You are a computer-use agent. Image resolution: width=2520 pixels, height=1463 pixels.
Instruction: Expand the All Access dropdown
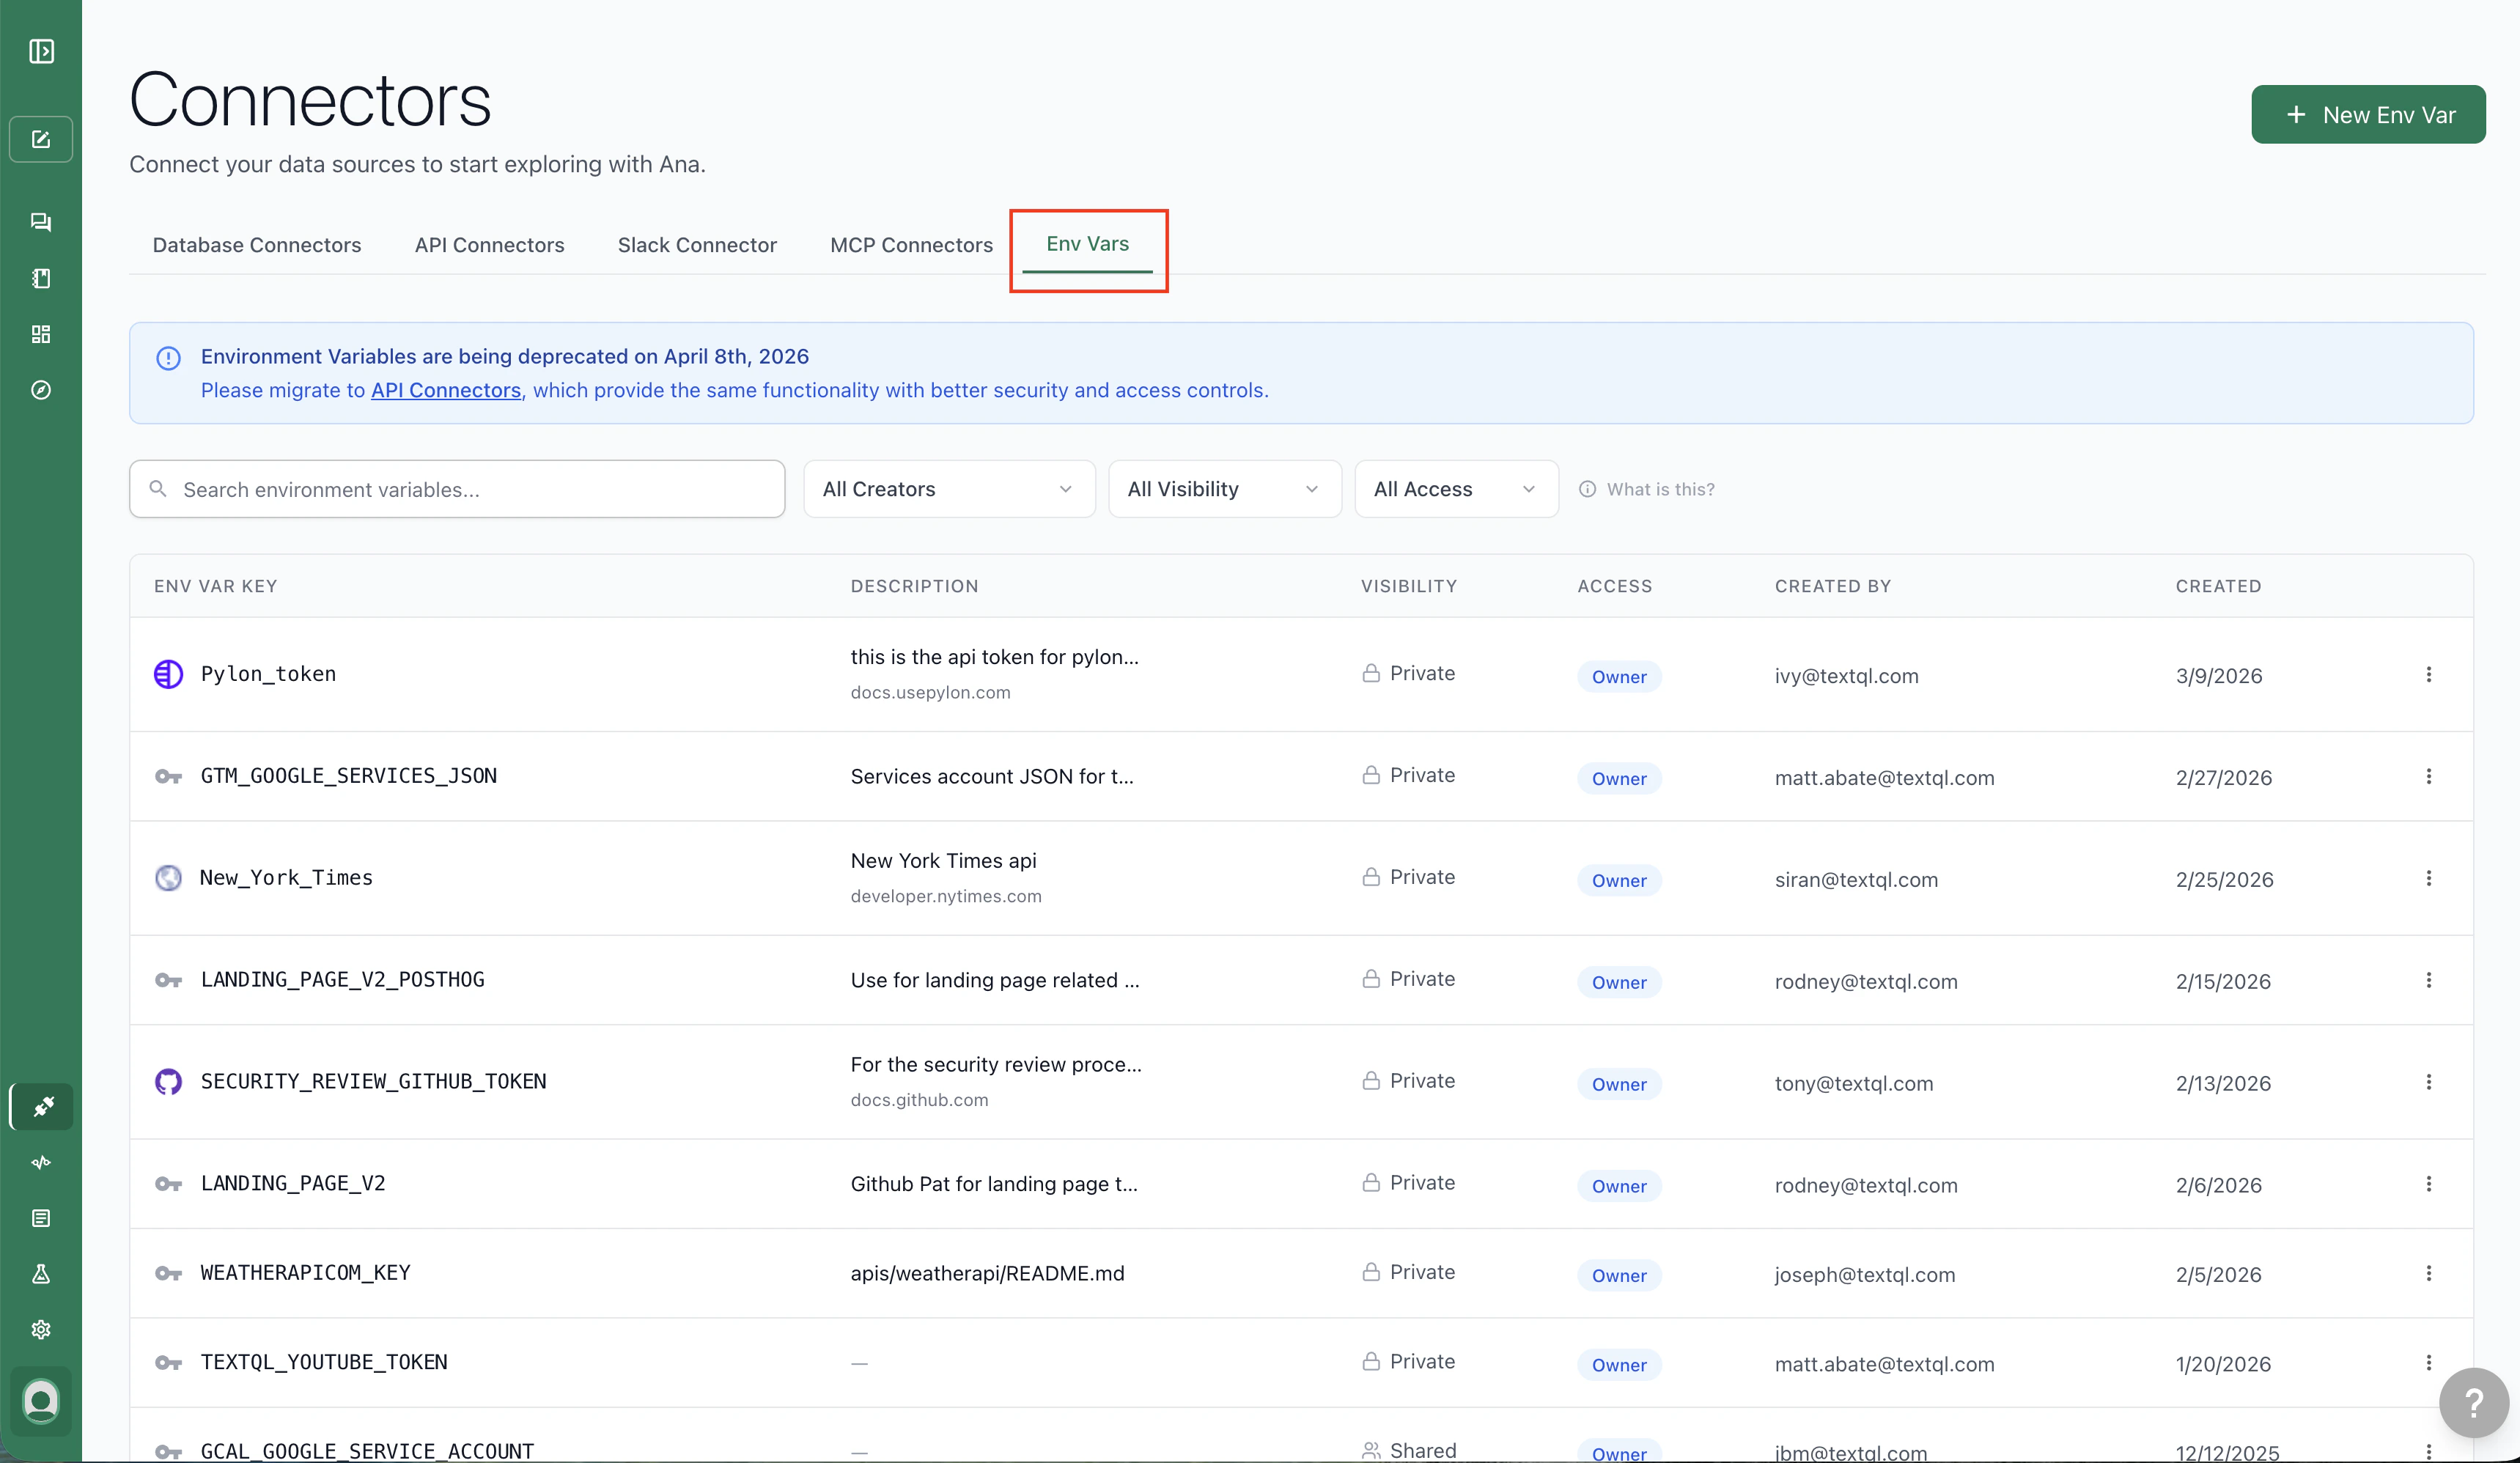click(x=1456, y=489)
